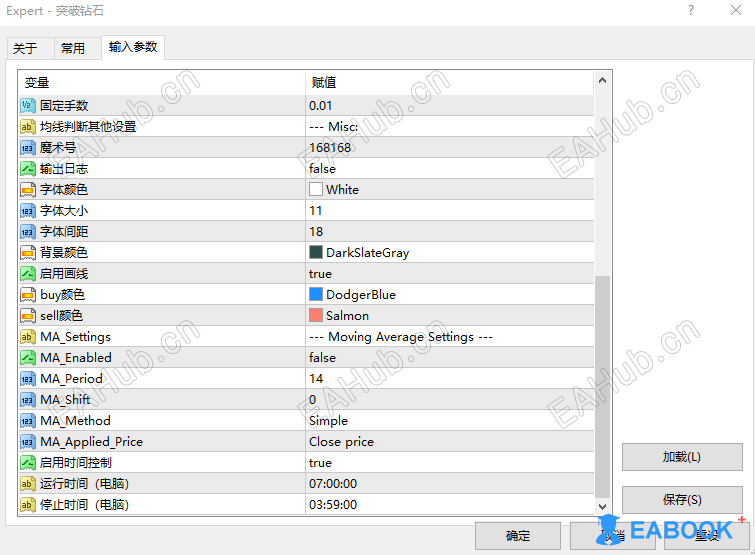The width and height of the screenshot is (755, 555).
Task: Click the green icon beside 输出日志
Action: (28, 169)
